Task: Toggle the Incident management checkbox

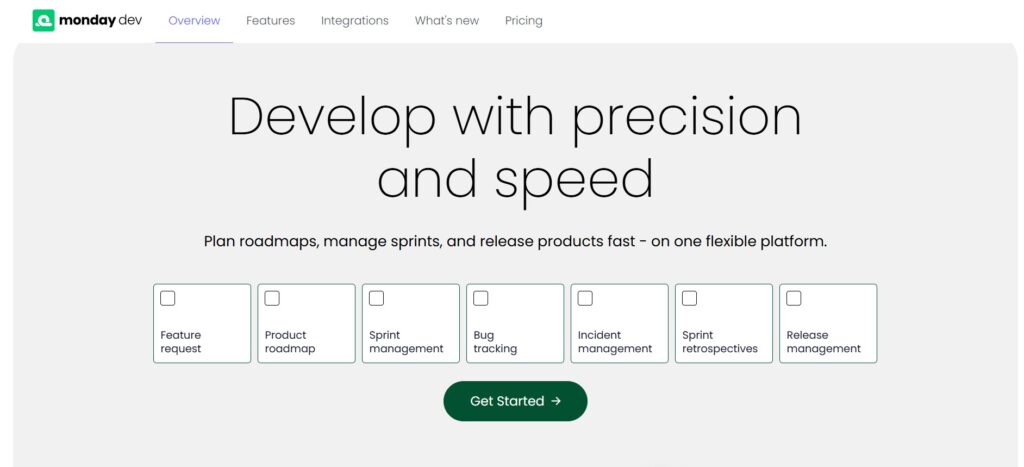Action: (585, 298)
